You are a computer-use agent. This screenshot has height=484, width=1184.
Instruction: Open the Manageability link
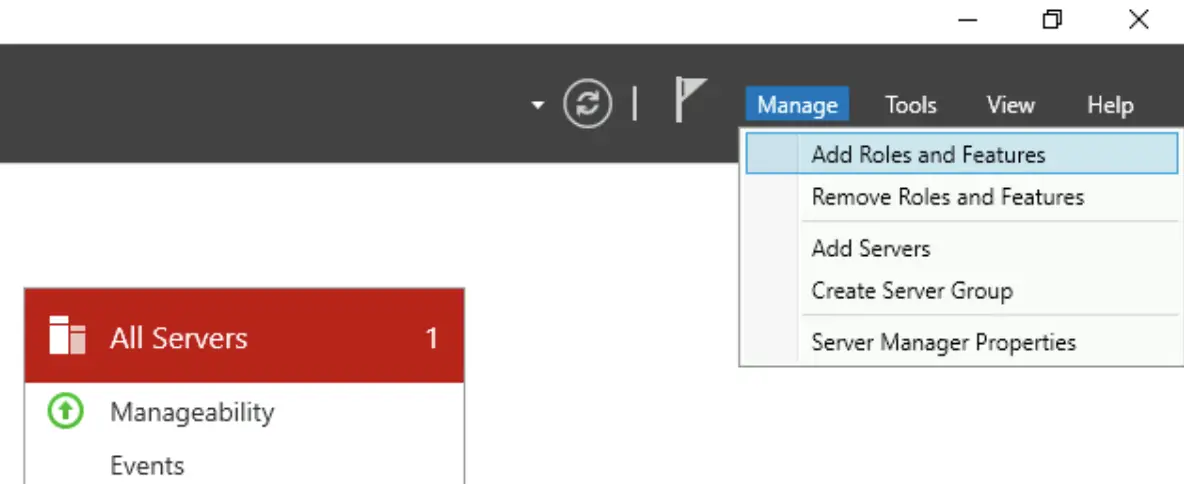[x=192, y=412]
